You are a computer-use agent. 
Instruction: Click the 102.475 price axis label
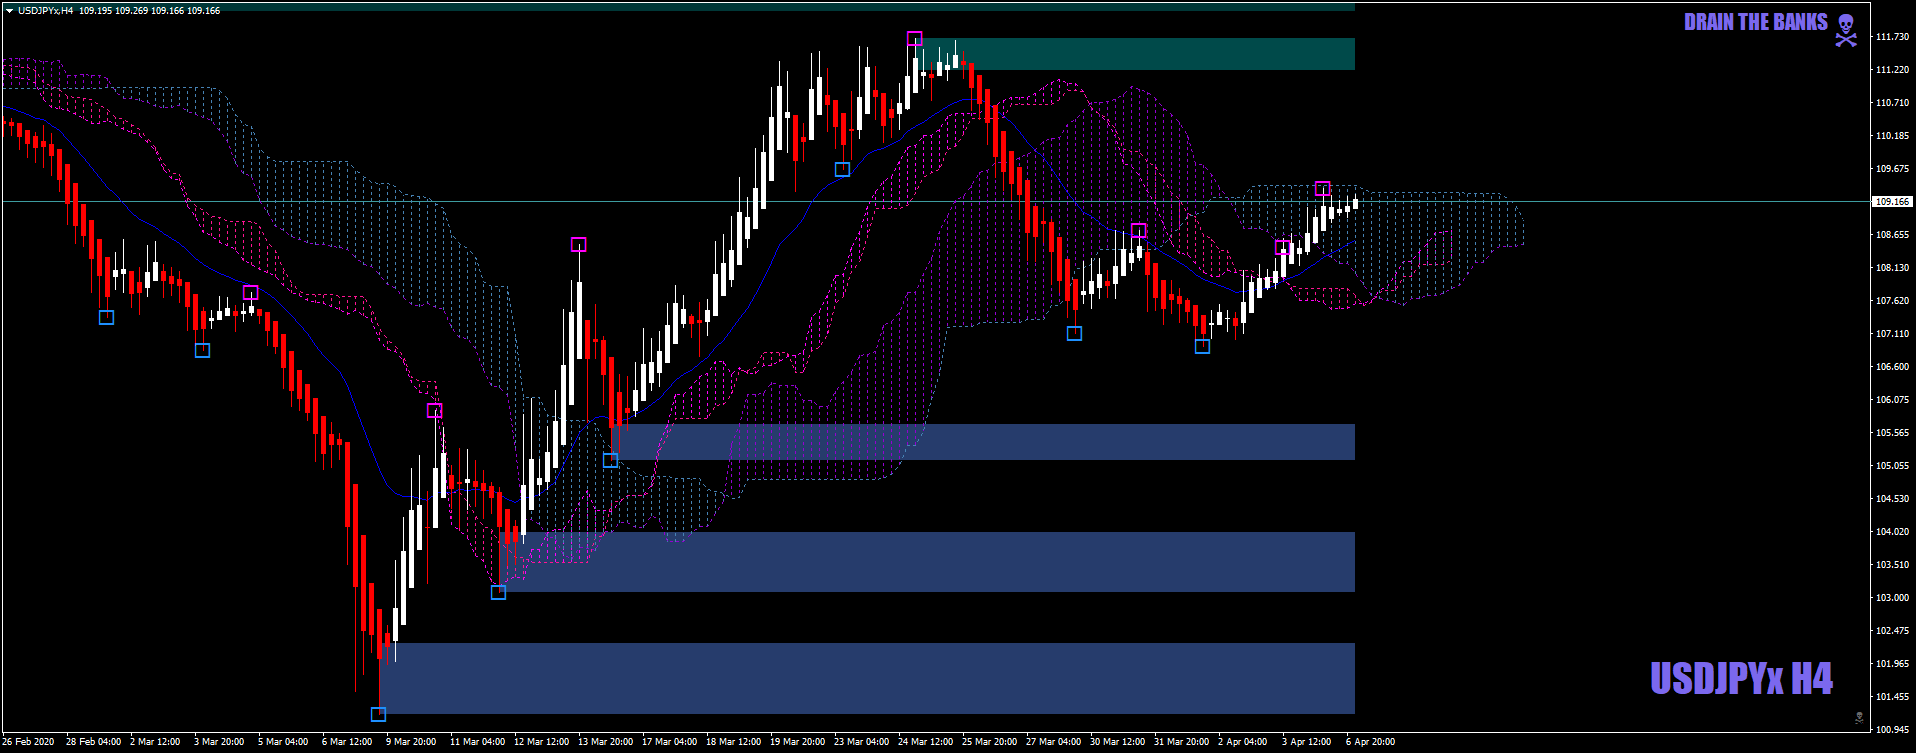coord(1893,631)
